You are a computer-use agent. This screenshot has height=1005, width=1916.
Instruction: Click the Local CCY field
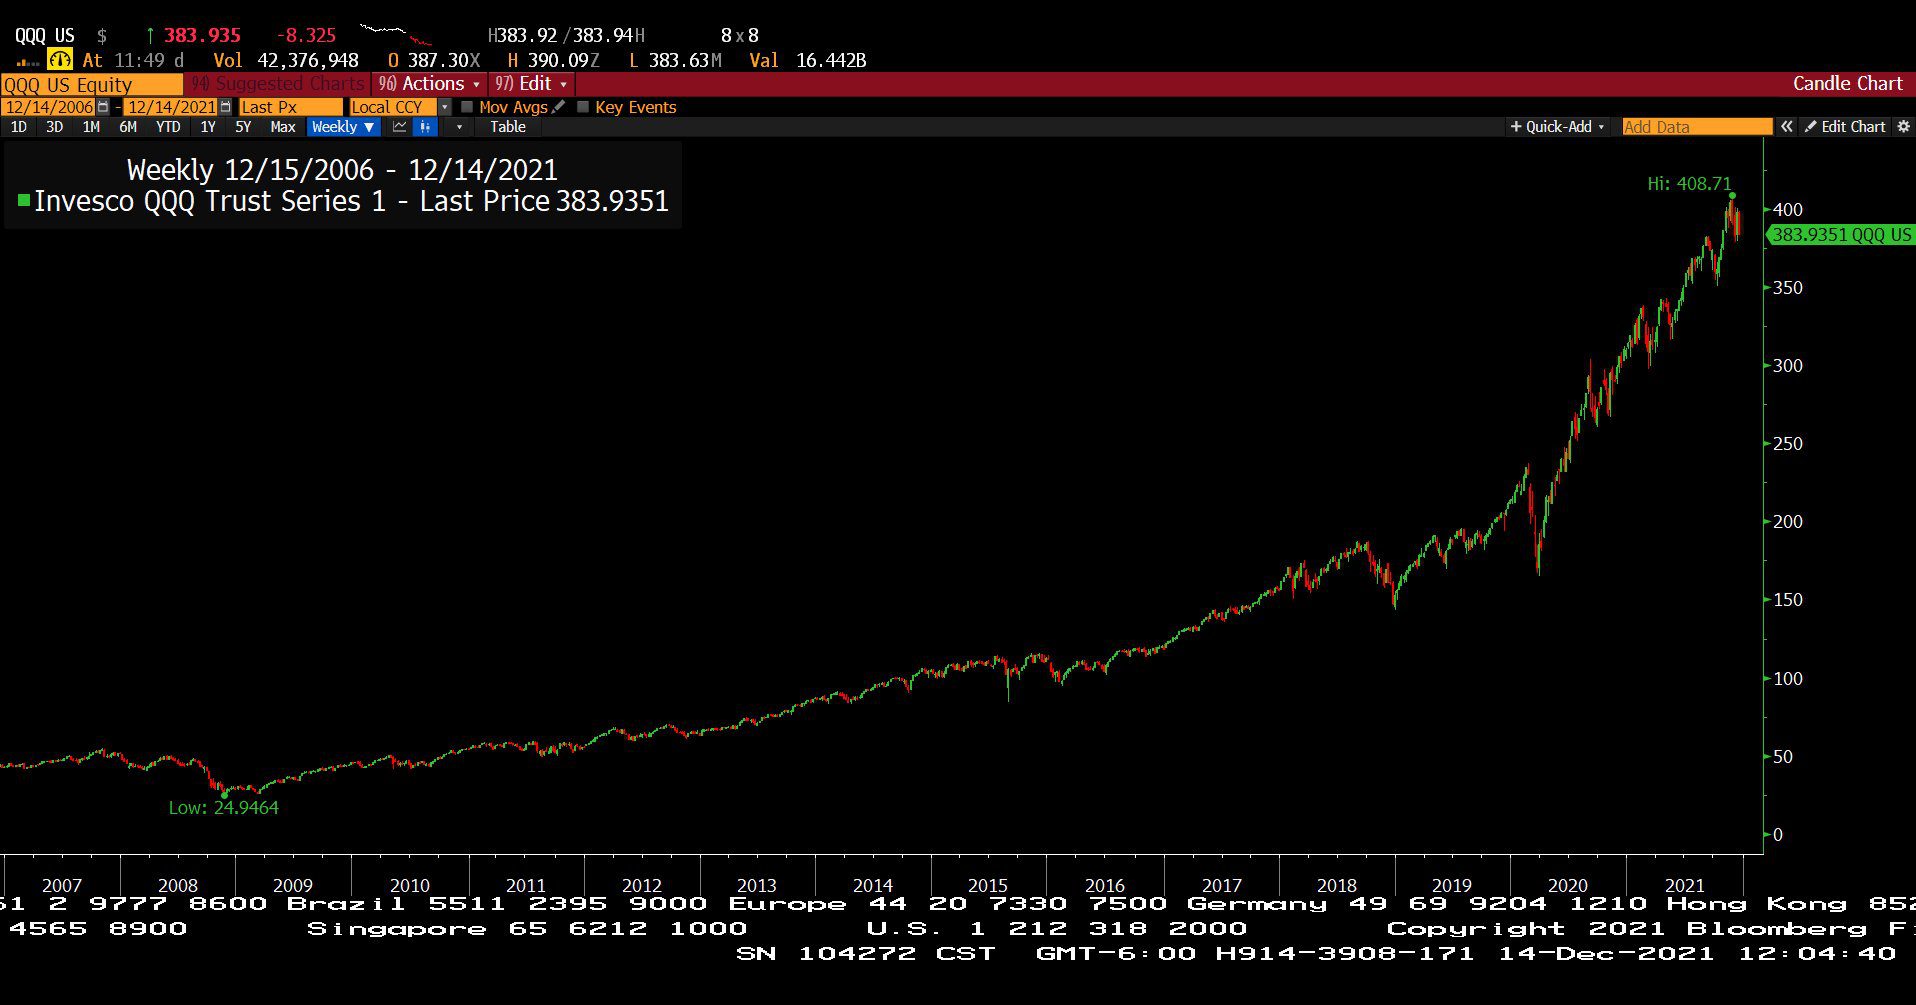pyautogui.click(x=393, y=107)
